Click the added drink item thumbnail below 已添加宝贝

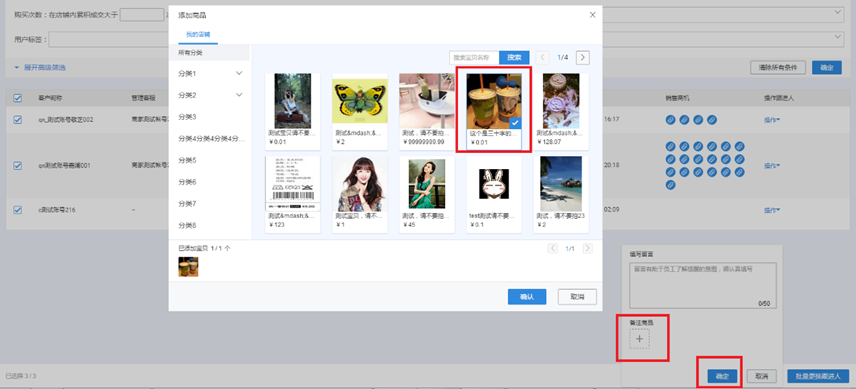coord(188,267)
